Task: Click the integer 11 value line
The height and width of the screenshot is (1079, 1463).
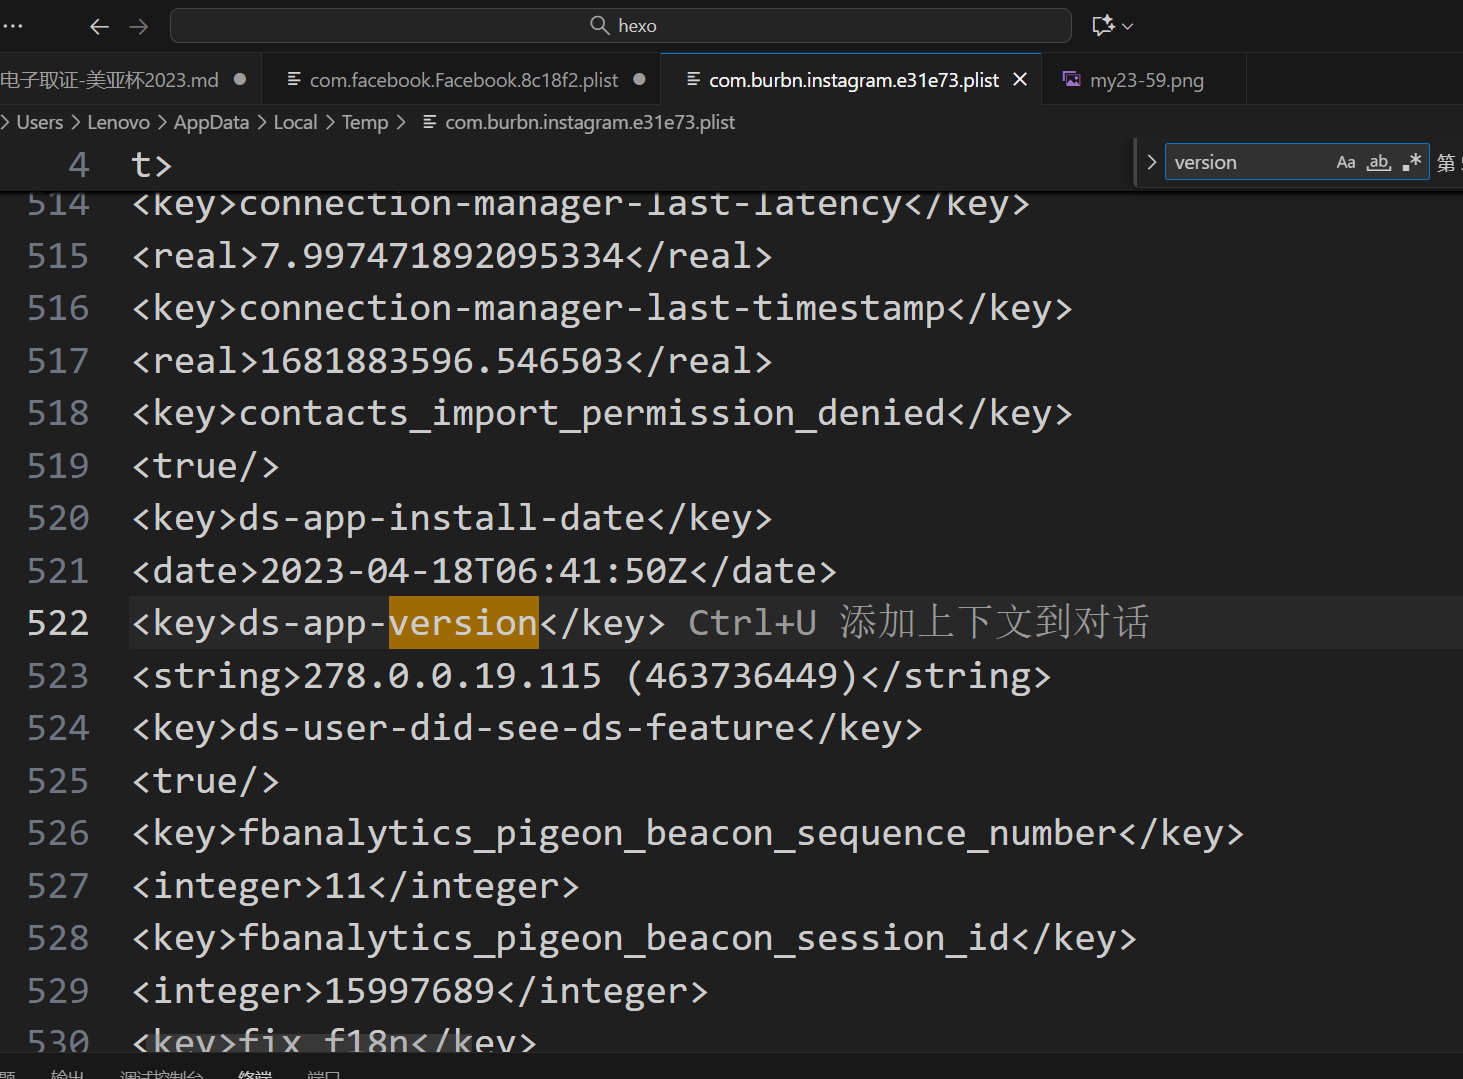Action: (x=356, y=886)
